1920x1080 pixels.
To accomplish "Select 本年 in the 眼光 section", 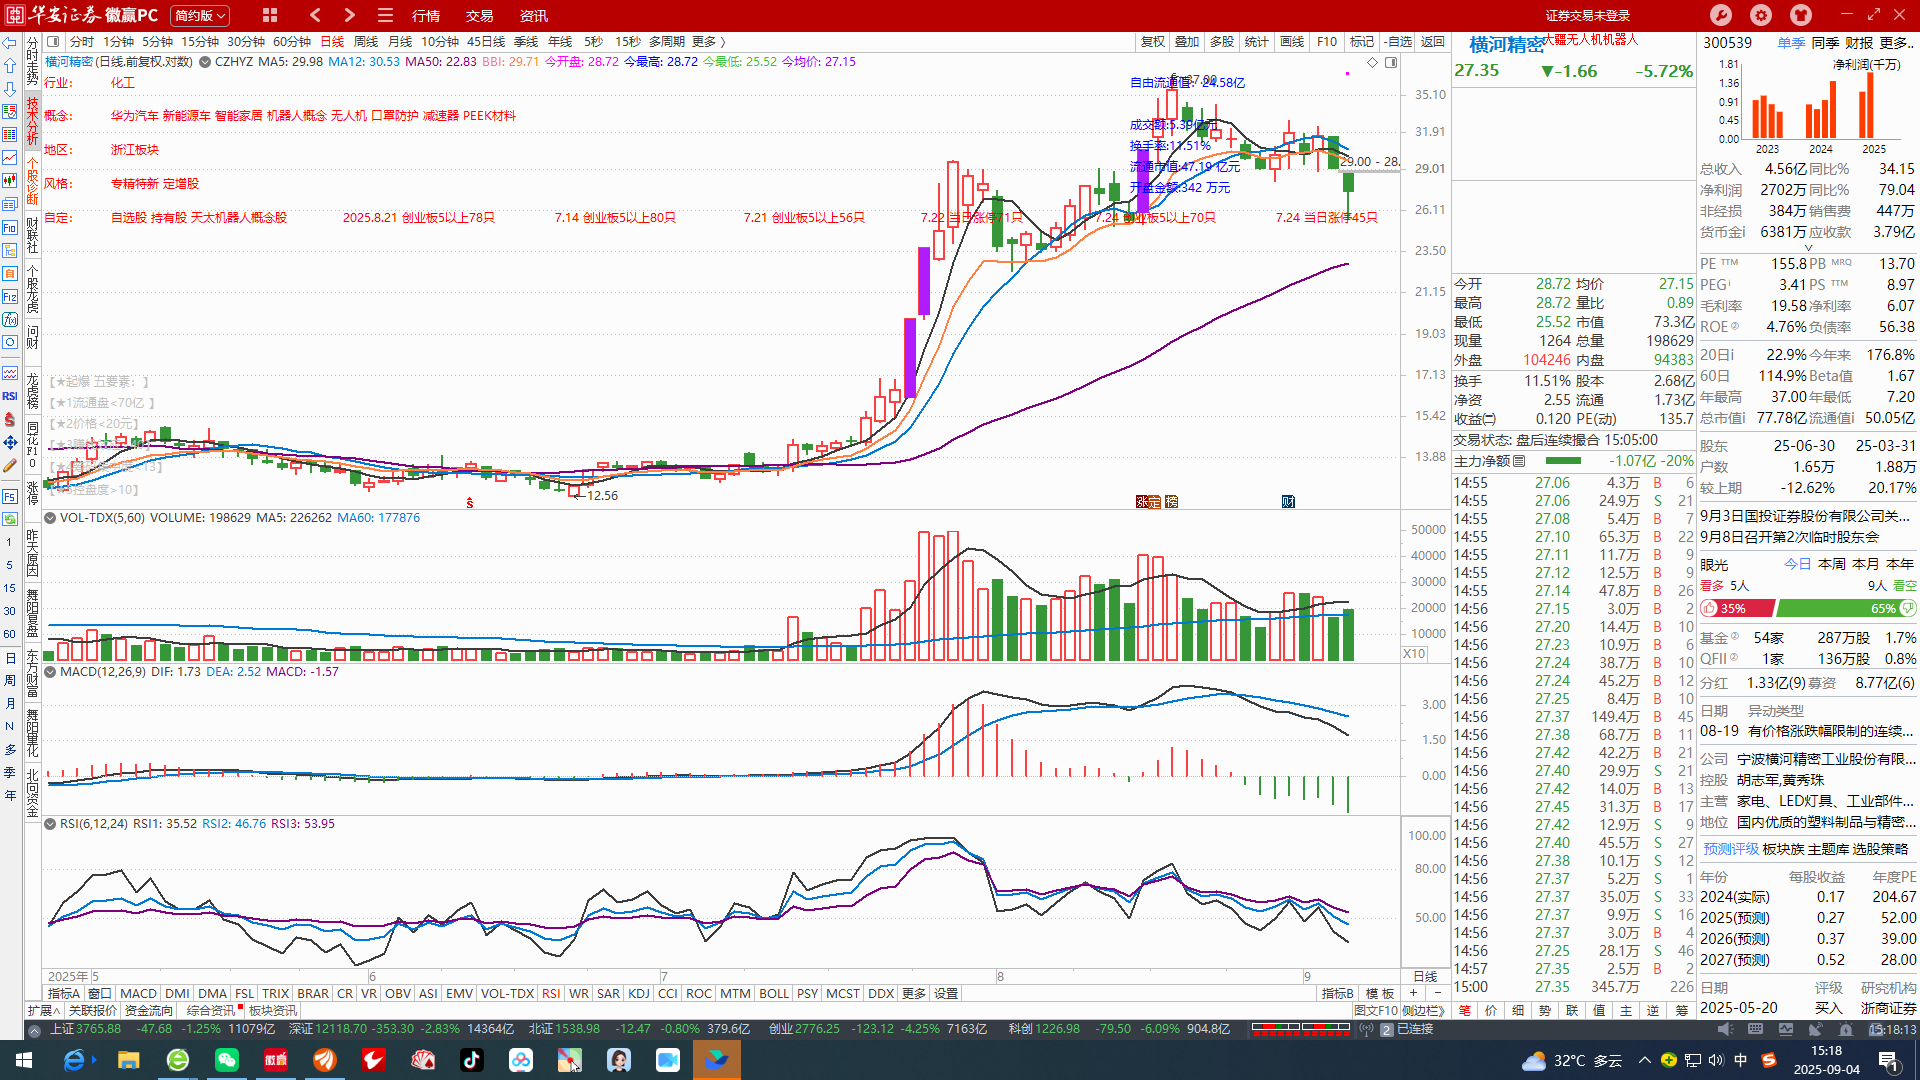I will [1900, 564].
